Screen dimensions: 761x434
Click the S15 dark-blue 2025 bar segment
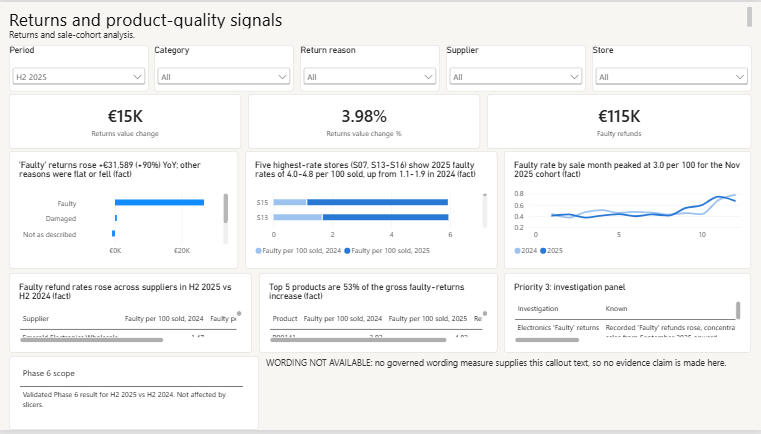click(x=377, y=202)
